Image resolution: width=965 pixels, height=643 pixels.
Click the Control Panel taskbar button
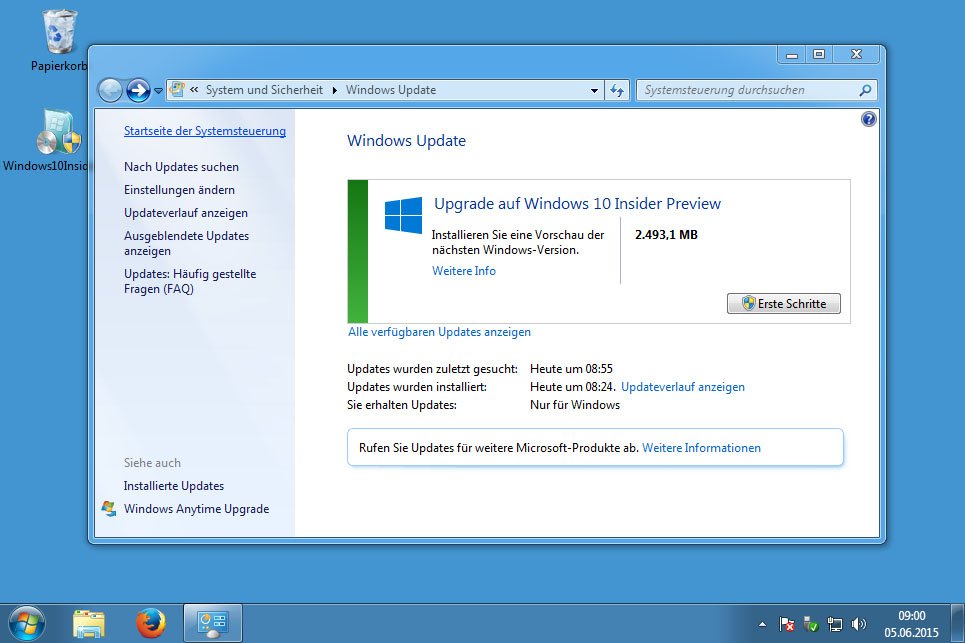tap(213, 623)
